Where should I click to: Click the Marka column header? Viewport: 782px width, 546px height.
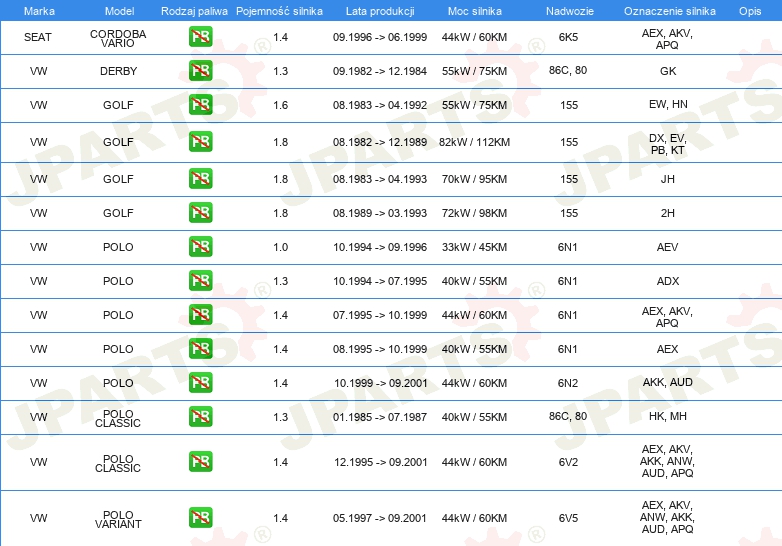point(39,11)
